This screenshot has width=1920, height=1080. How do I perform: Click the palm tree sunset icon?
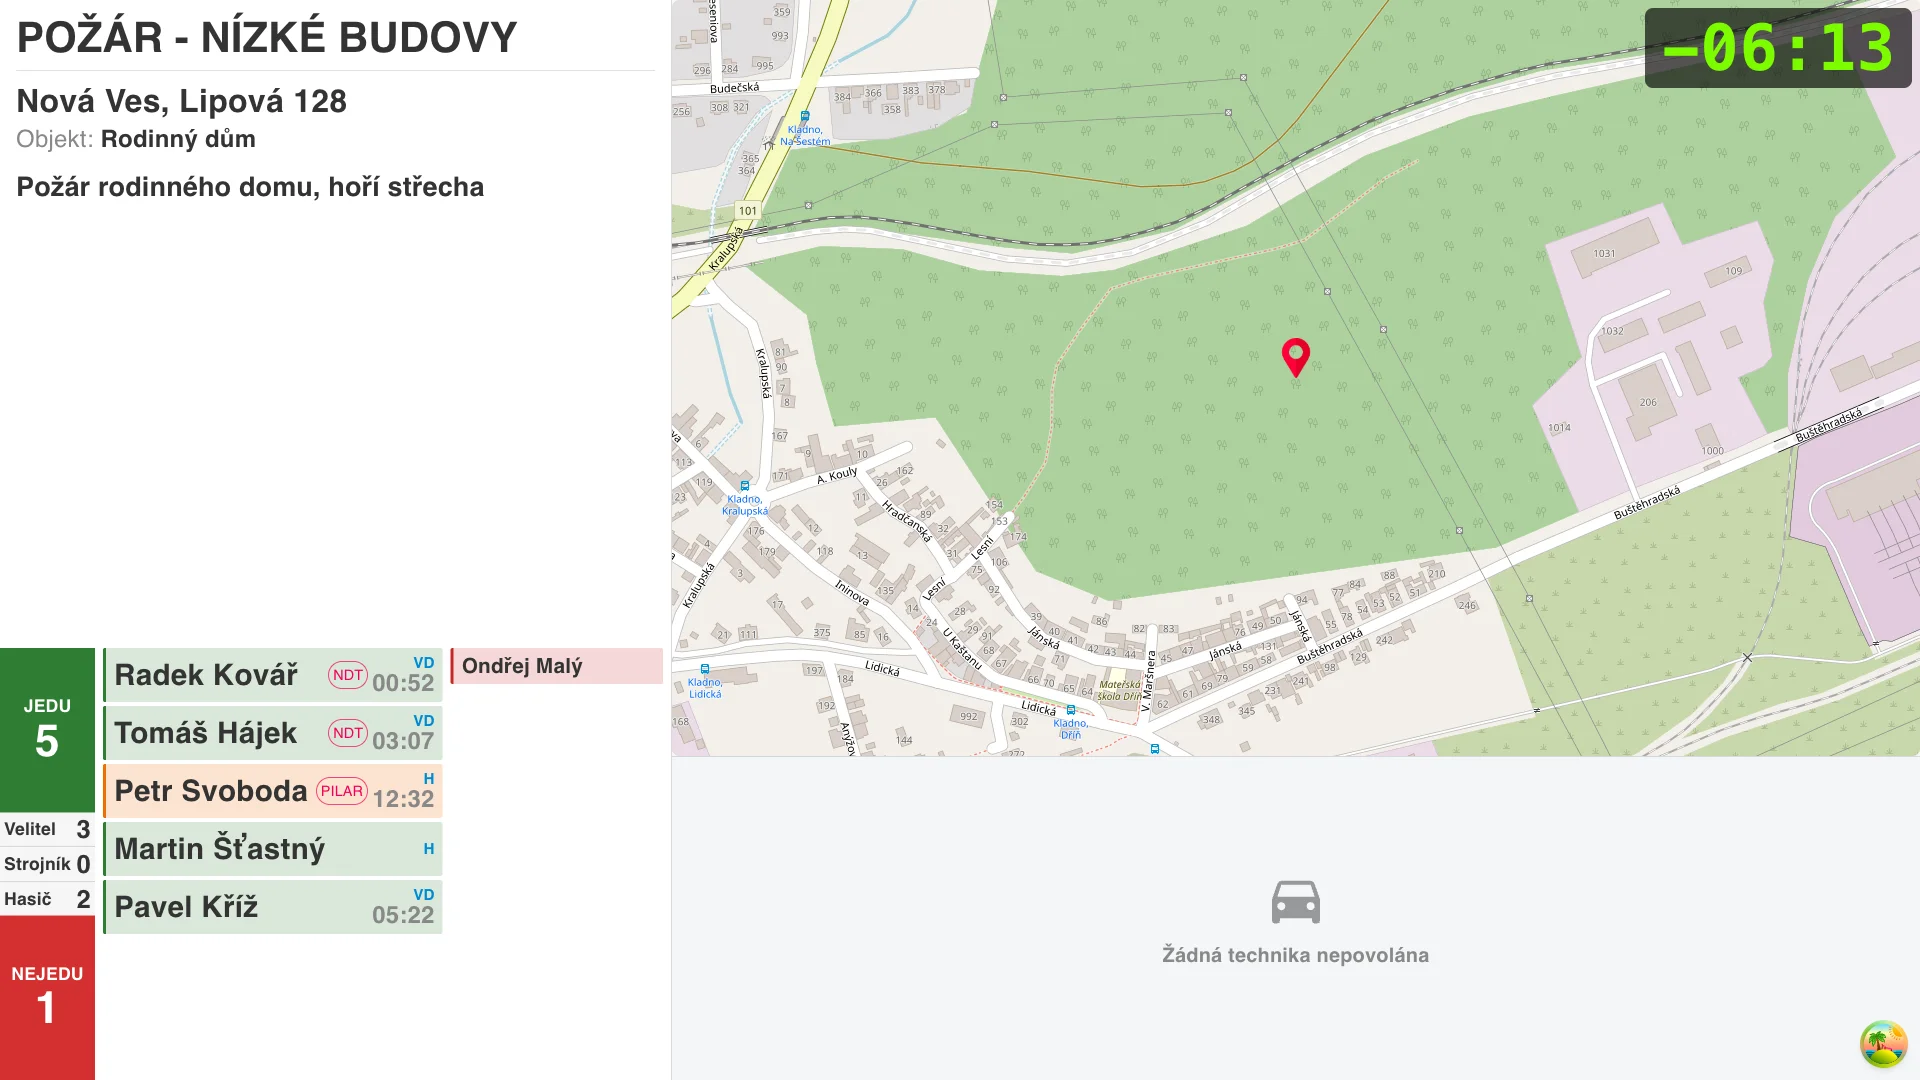coord(1883,1044)
